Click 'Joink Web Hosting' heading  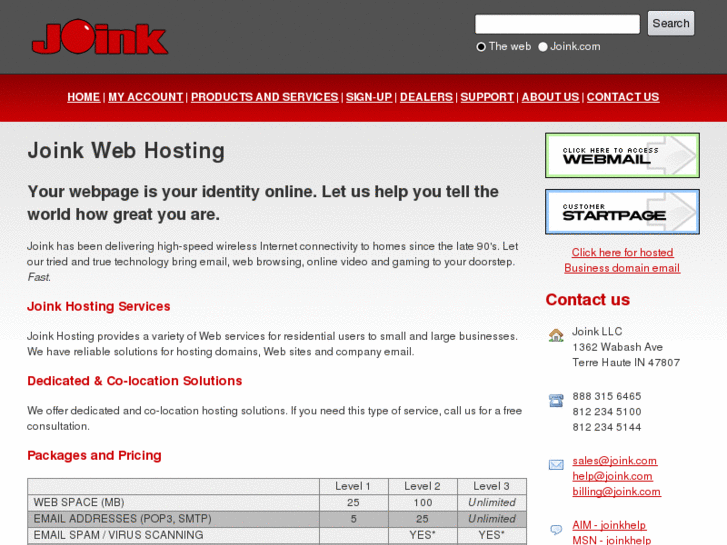[x=126, y=151]
